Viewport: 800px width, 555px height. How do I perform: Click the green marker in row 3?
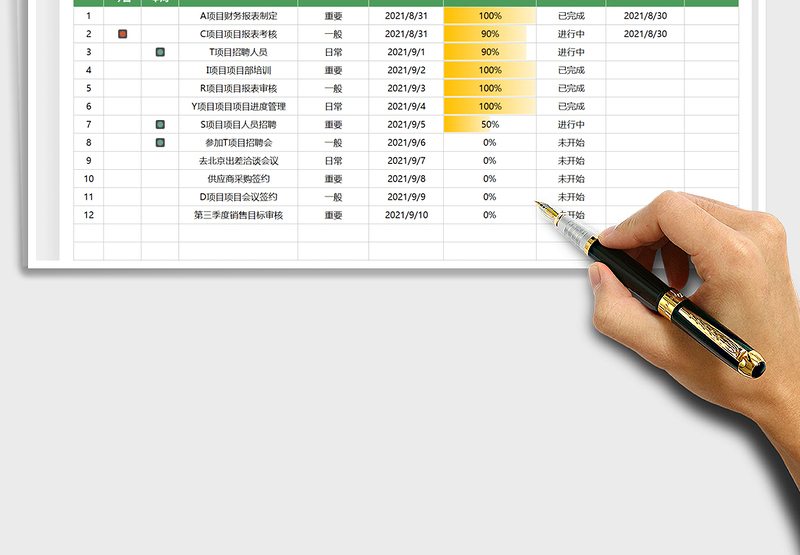pyautogui.click(x=160, y=52)
